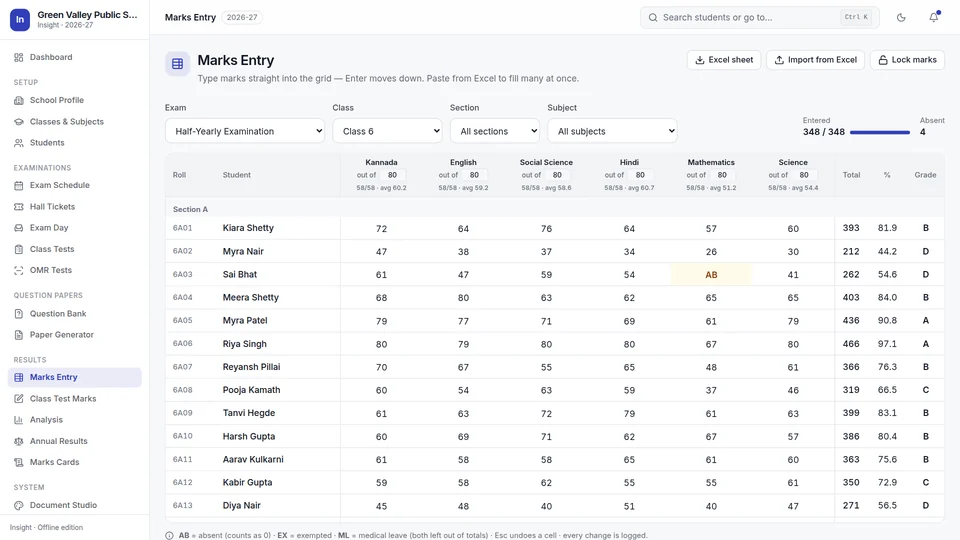
Task: Select Kiara Shetty's Kannada mark 72
Action: pos(381,228)
